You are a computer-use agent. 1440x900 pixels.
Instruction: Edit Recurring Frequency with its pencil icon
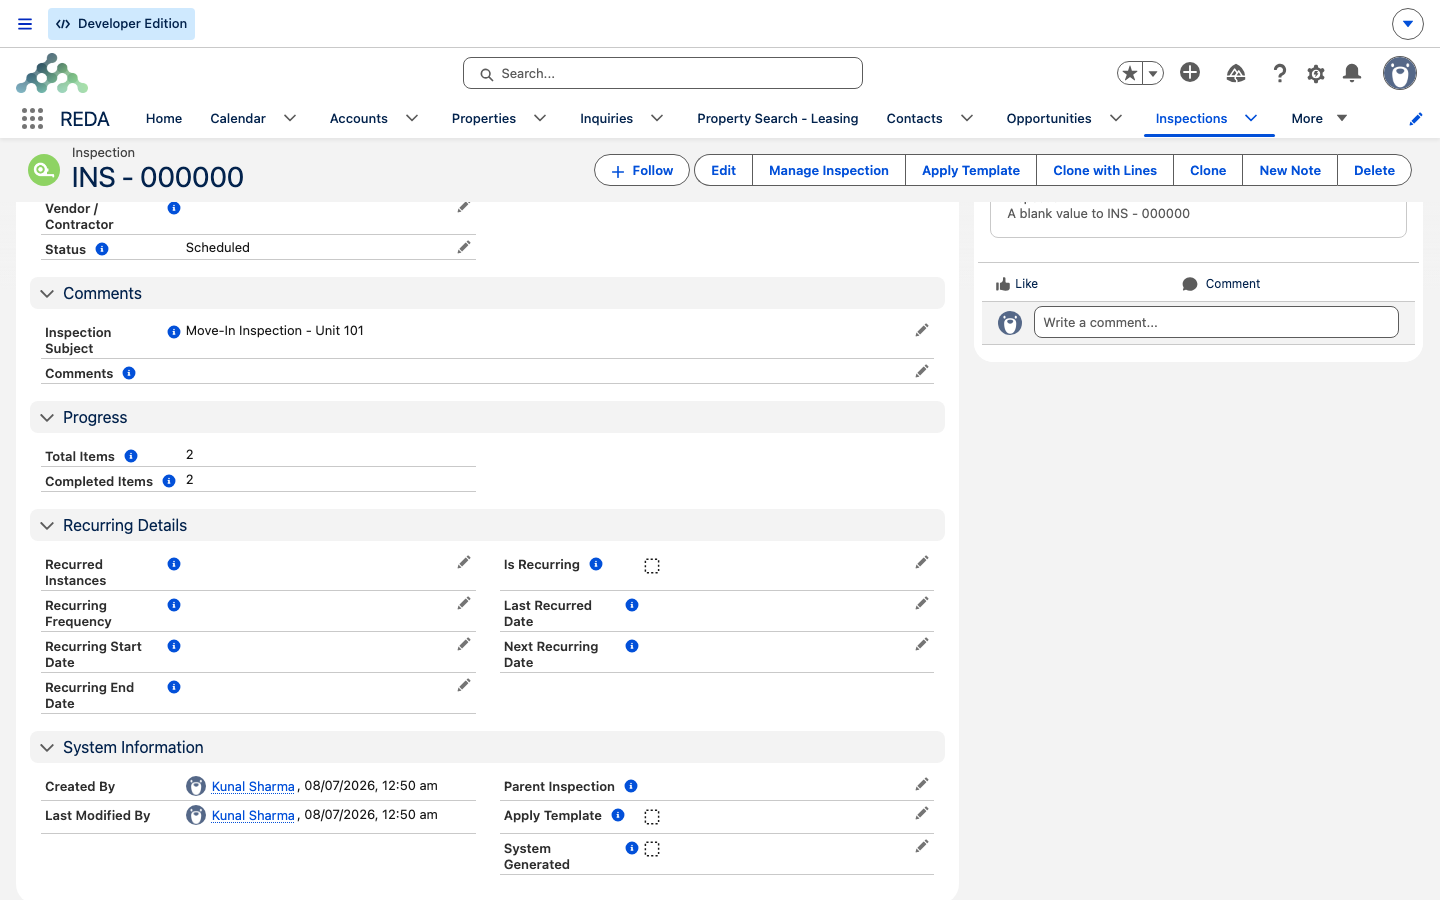click(464, 603)
